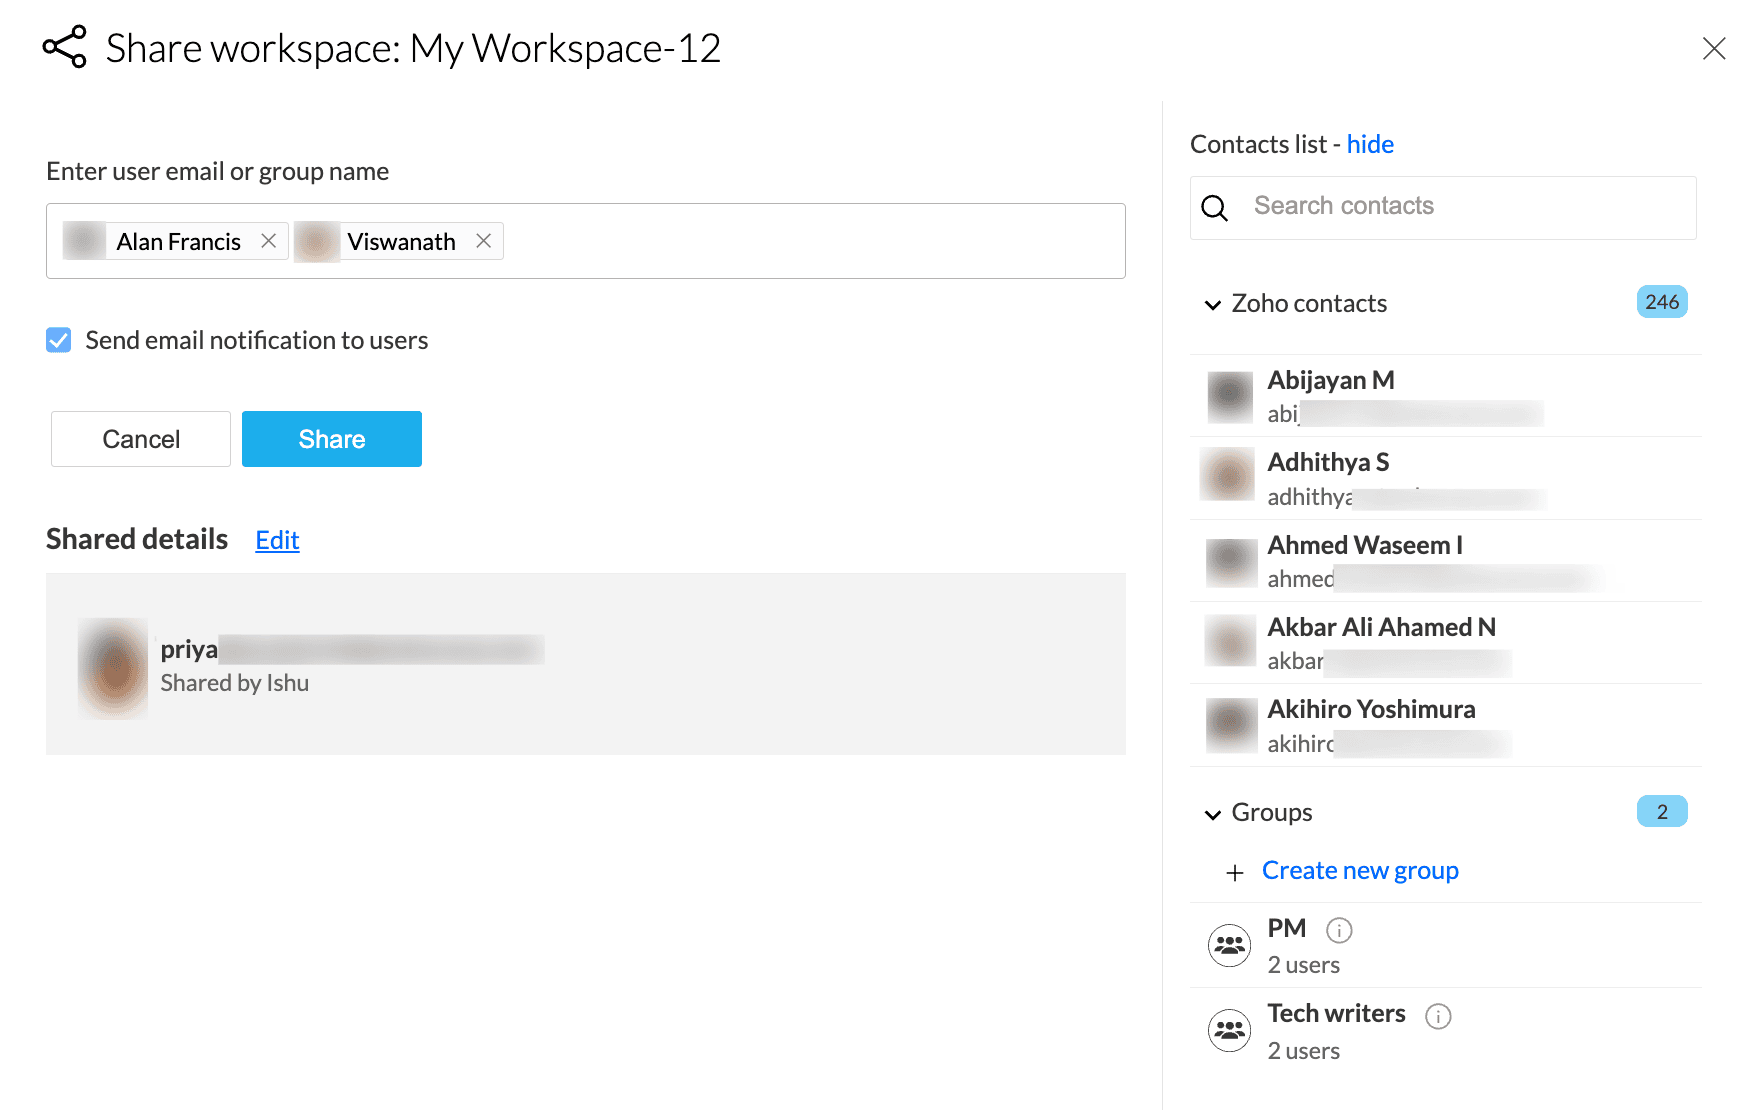Pick Akihiro Yoshimura from contacts
This screenshot has height=1110, width=1756.
click(1370, 710)
